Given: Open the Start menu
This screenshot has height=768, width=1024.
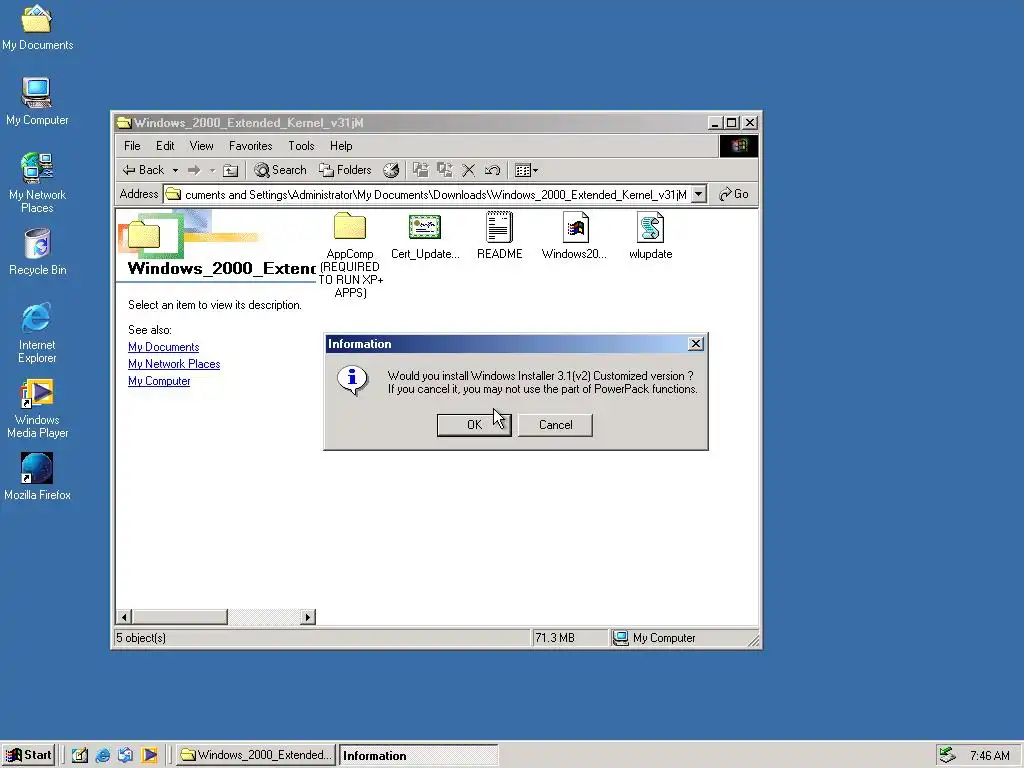Looking at the screenshot, I should (x=28, y=755).
